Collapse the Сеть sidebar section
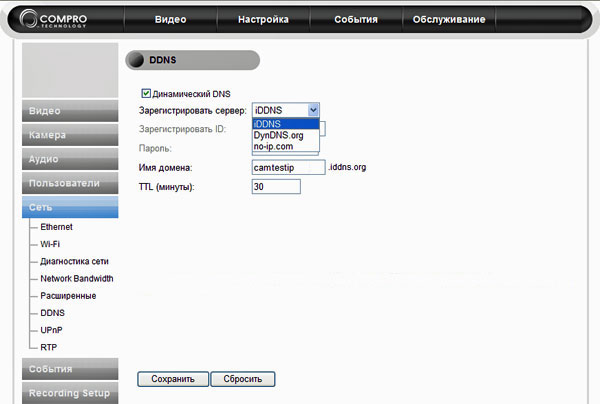This screenshot has height=404, width=600. pos(70,207)
